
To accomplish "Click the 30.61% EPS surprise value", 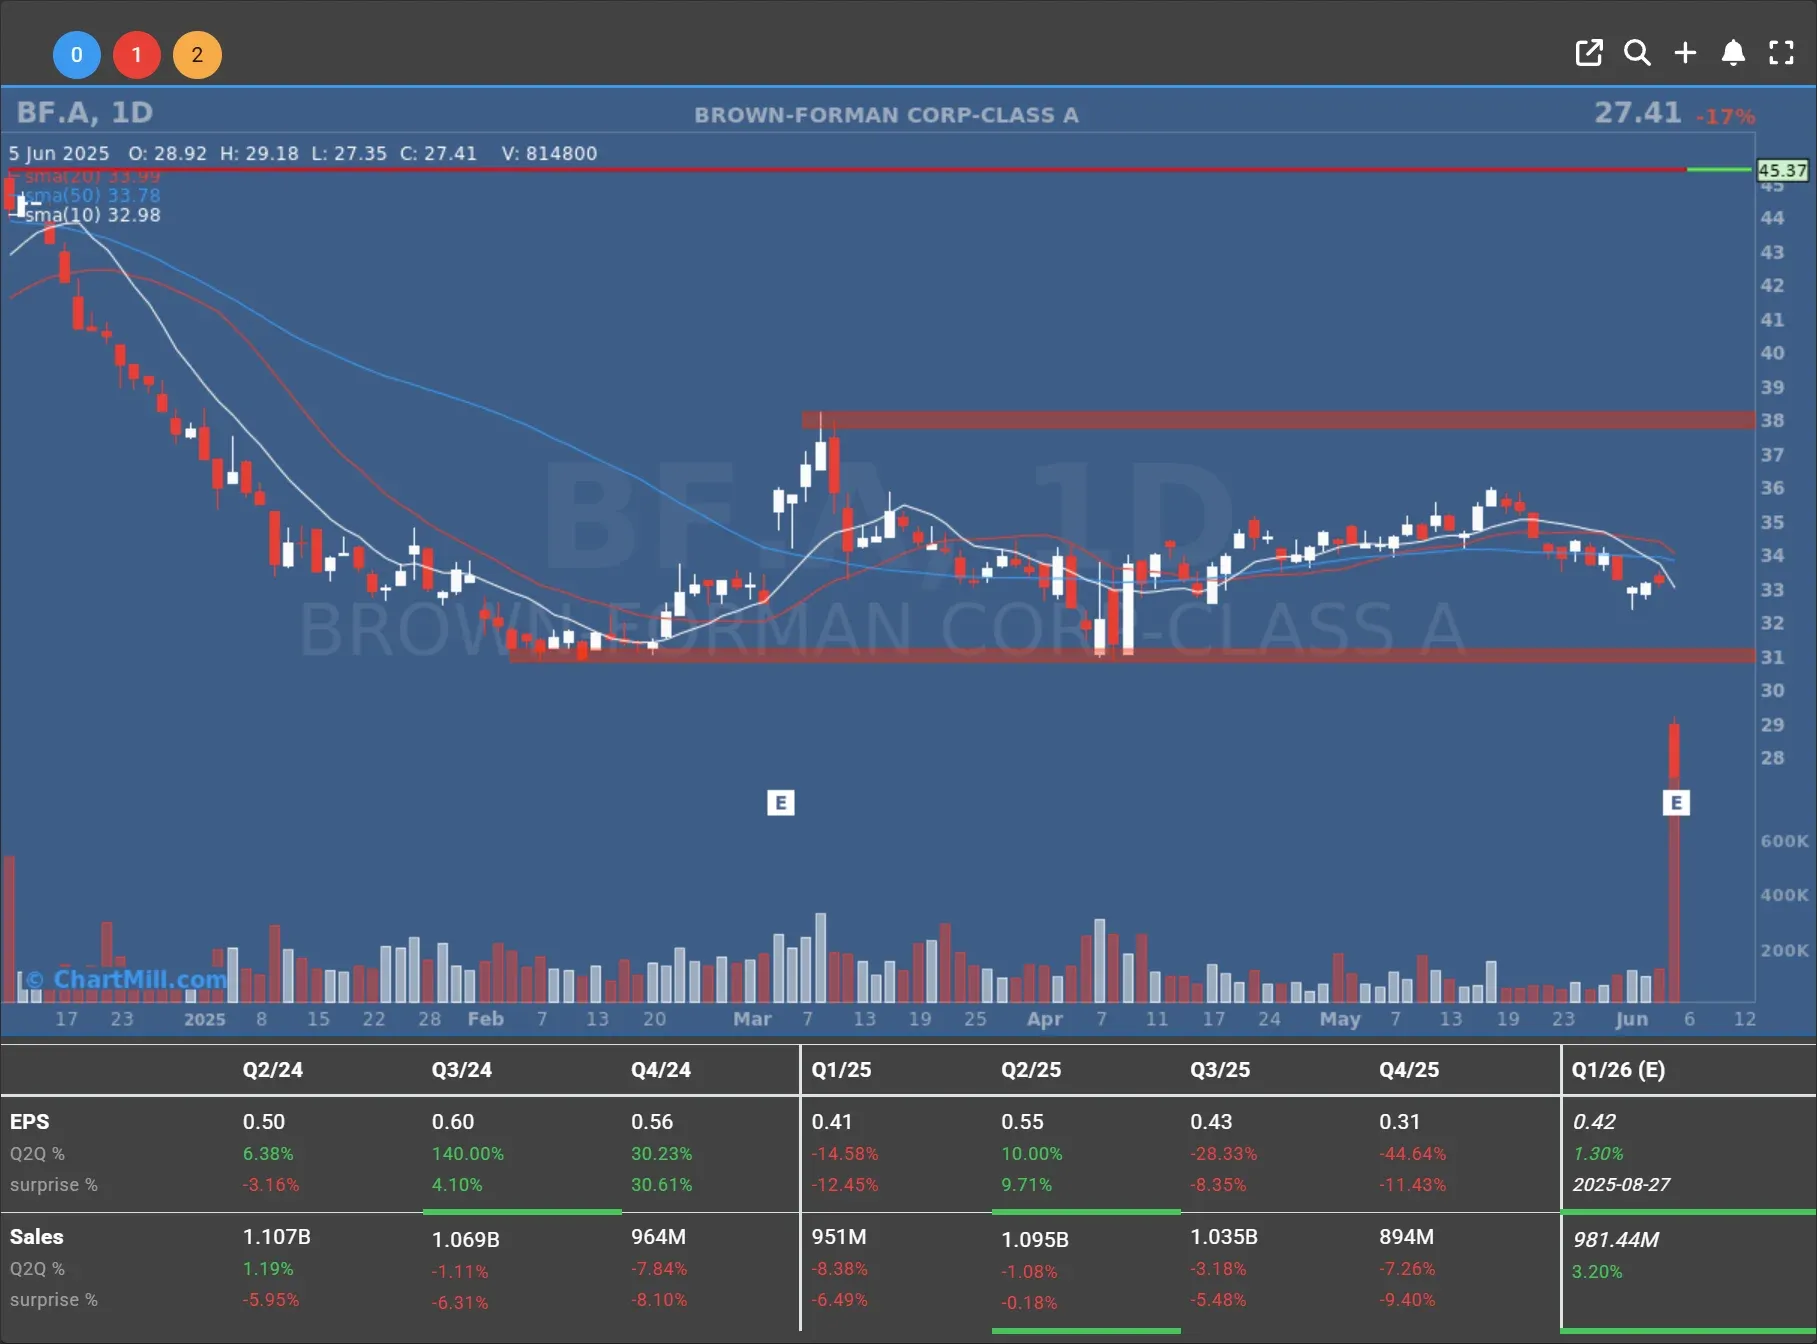I will pyautogui.click(x=662, y=1184).
